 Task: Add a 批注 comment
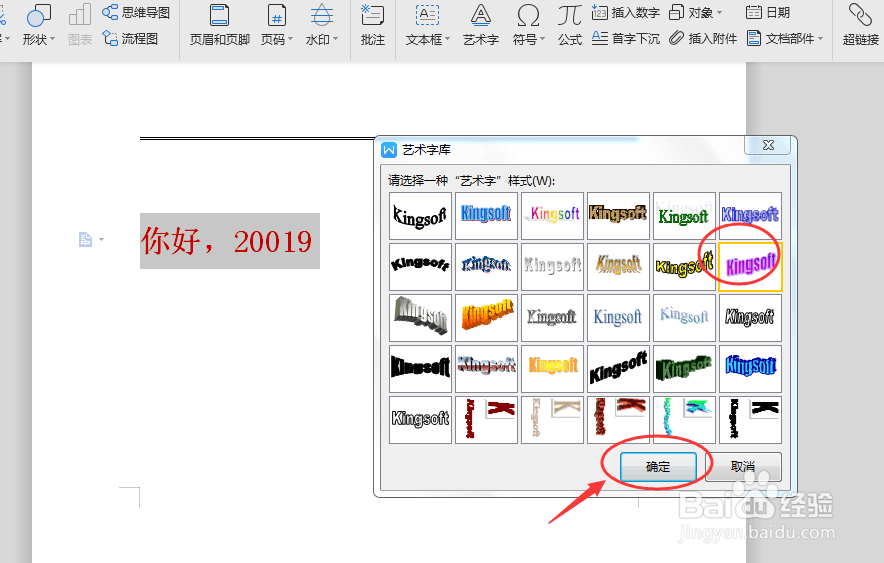(x=373, y=25)
